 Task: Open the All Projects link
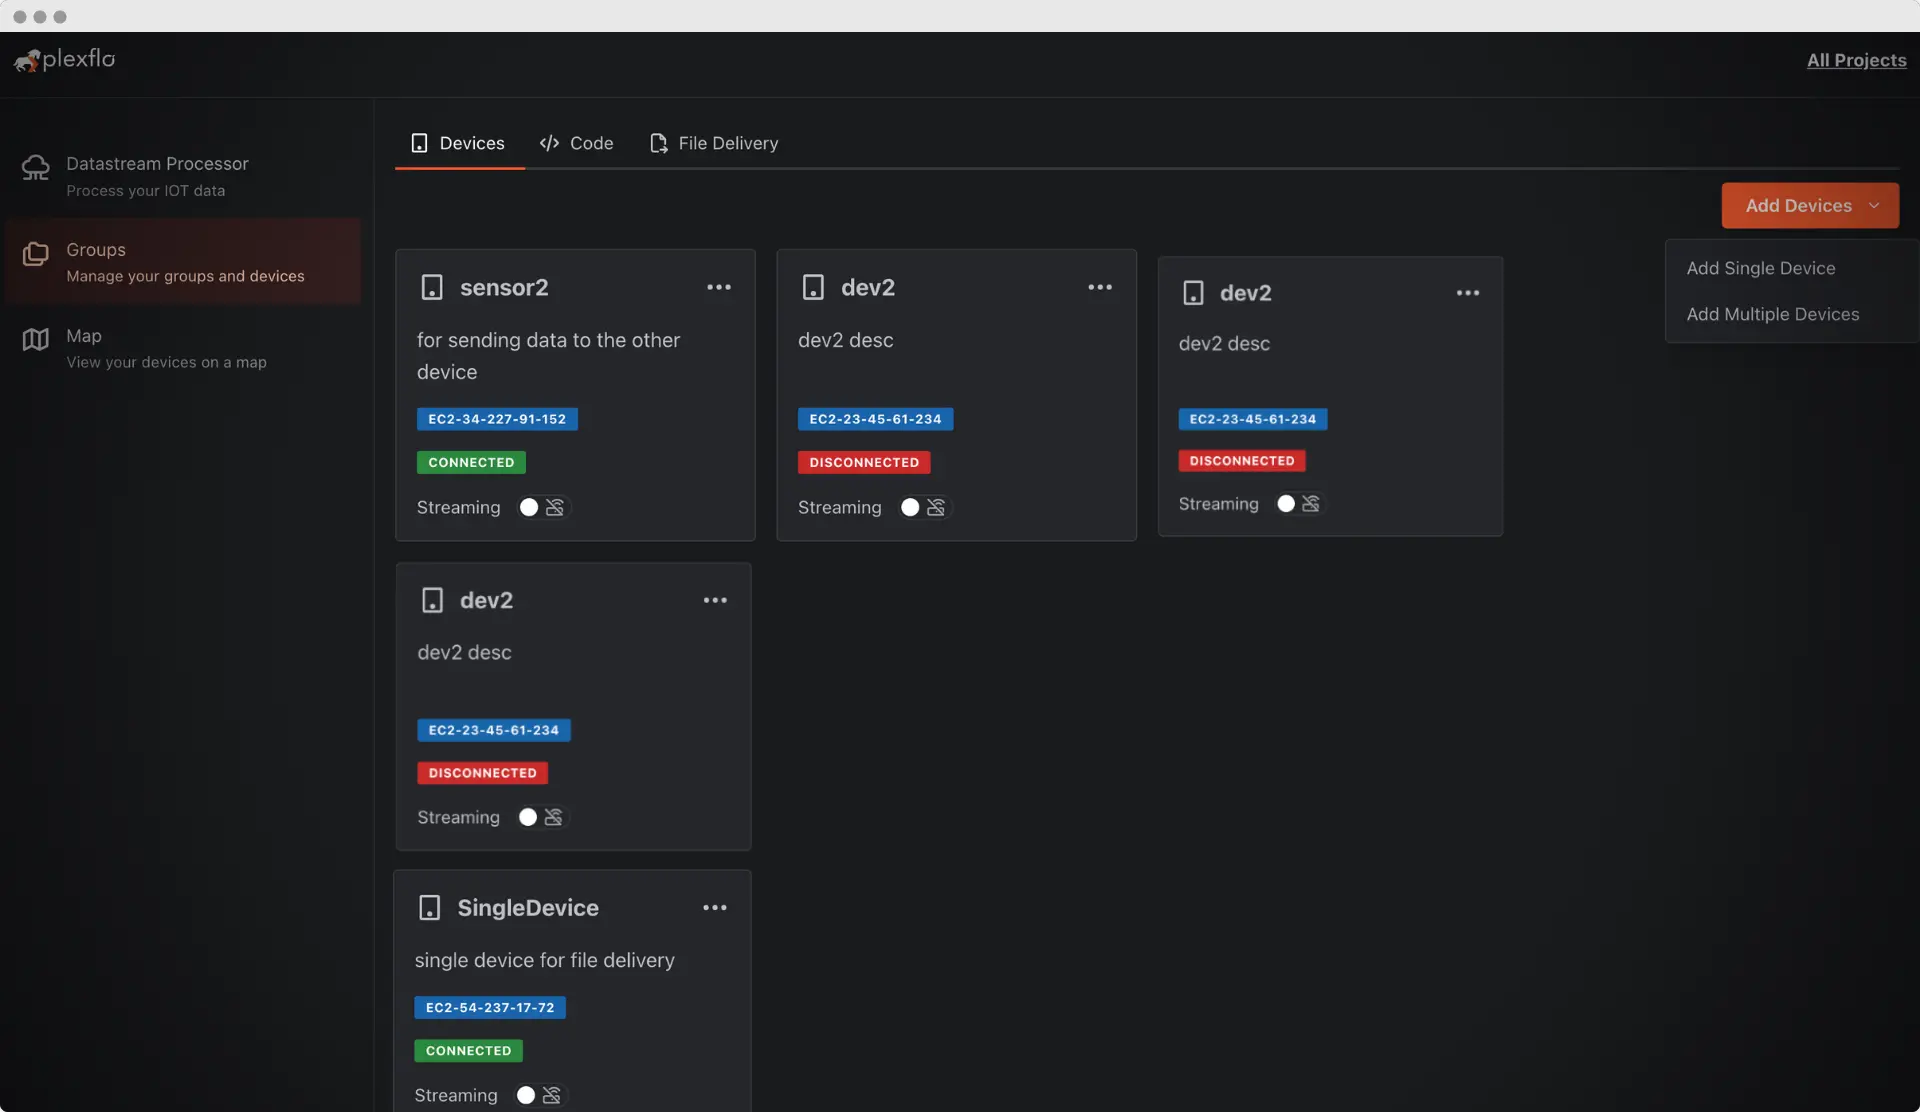tap(1856, 60)
